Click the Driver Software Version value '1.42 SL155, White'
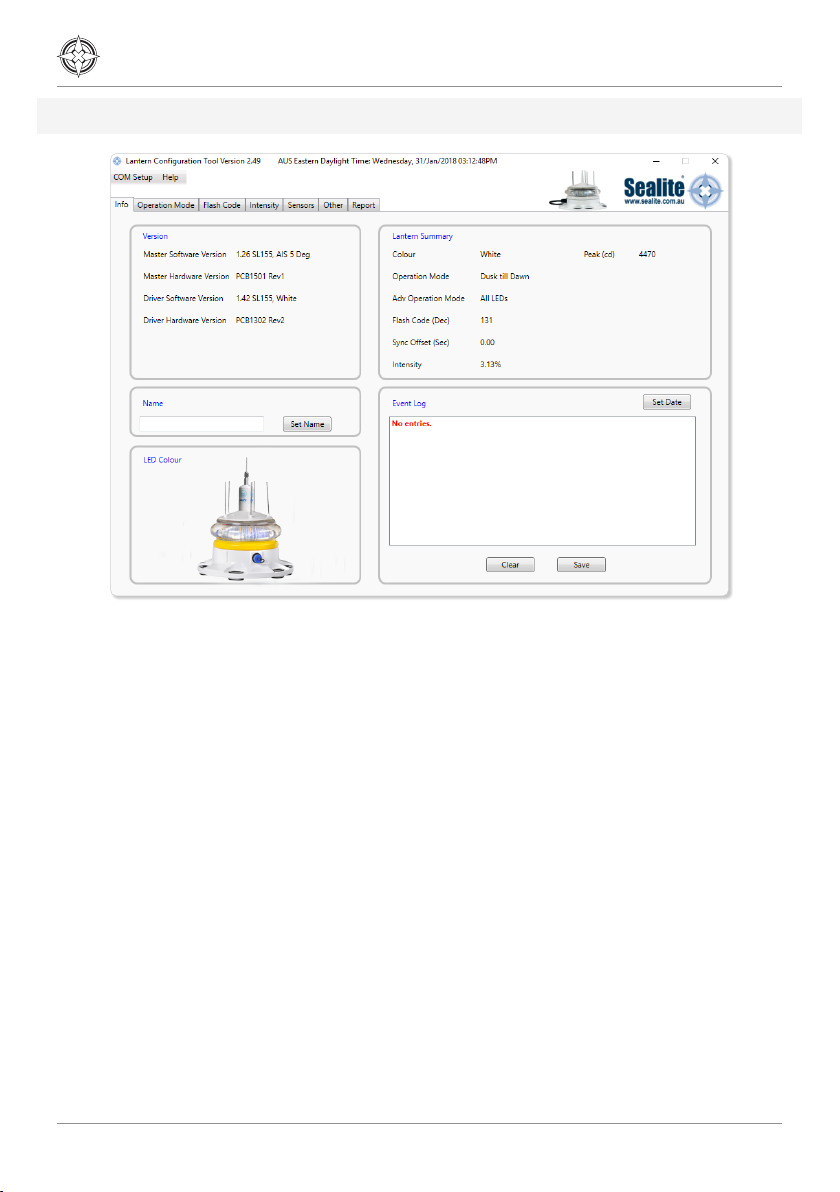Screen dimensions: 840x1192 coord(266,299)
